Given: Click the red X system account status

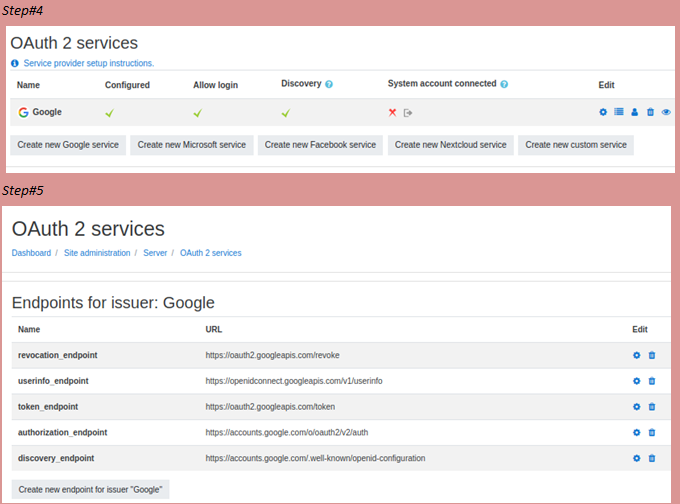Looking at the screenshot, I should point(392,113).
